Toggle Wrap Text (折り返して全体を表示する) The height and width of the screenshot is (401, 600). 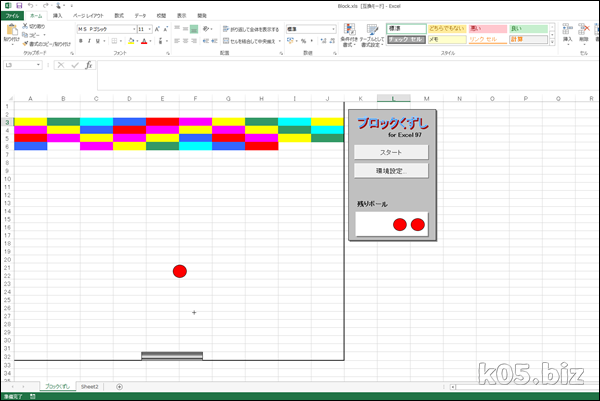[251, 29]
